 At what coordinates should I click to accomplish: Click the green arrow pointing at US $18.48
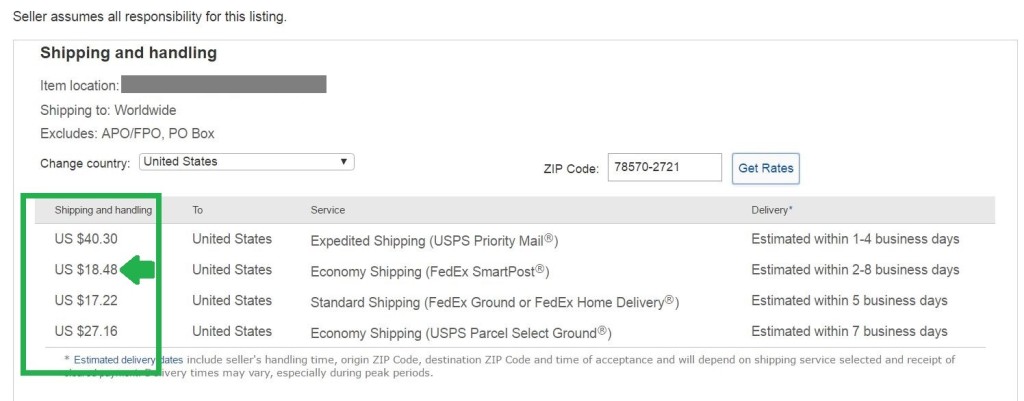[x=138, y=270]
